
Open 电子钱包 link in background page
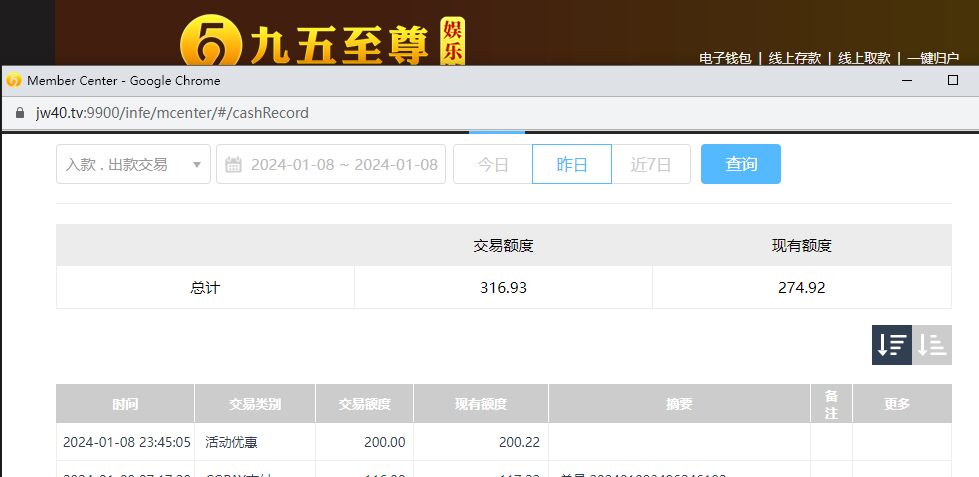pyautogui.click(x=725, y=58)
